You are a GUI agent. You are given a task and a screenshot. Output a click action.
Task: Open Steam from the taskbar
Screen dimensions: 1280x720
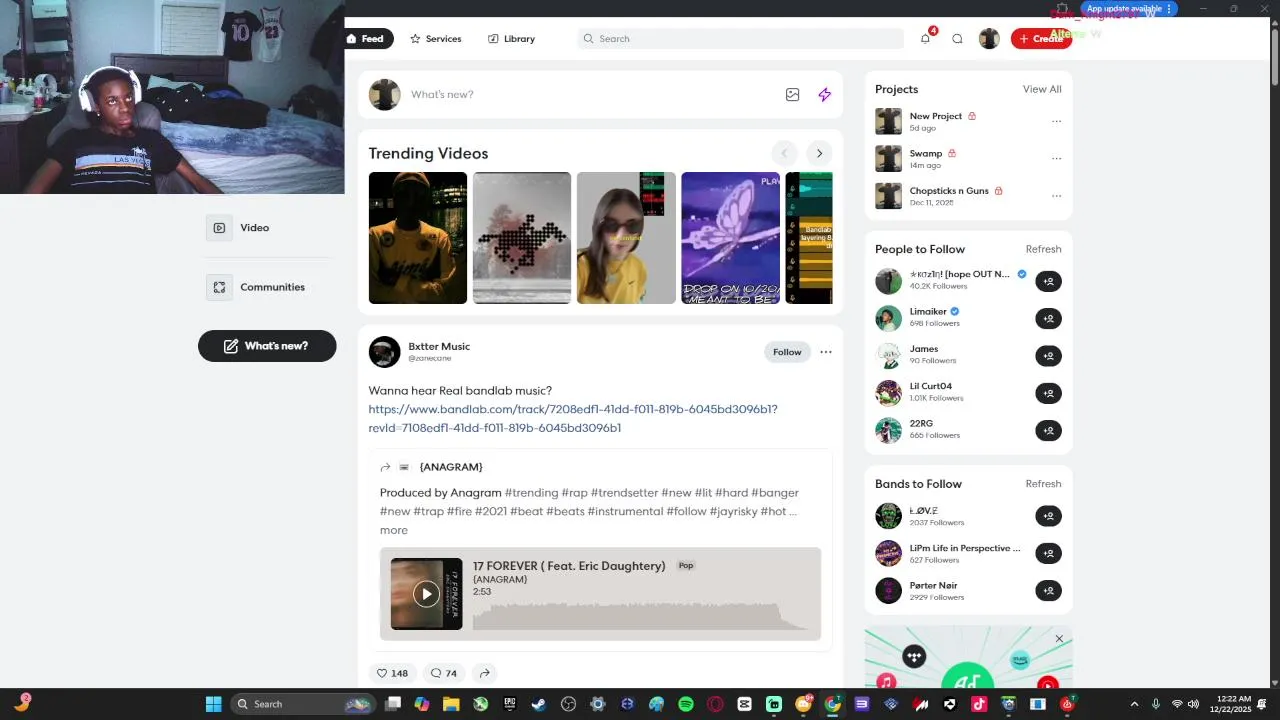click(x=539, y=704)
